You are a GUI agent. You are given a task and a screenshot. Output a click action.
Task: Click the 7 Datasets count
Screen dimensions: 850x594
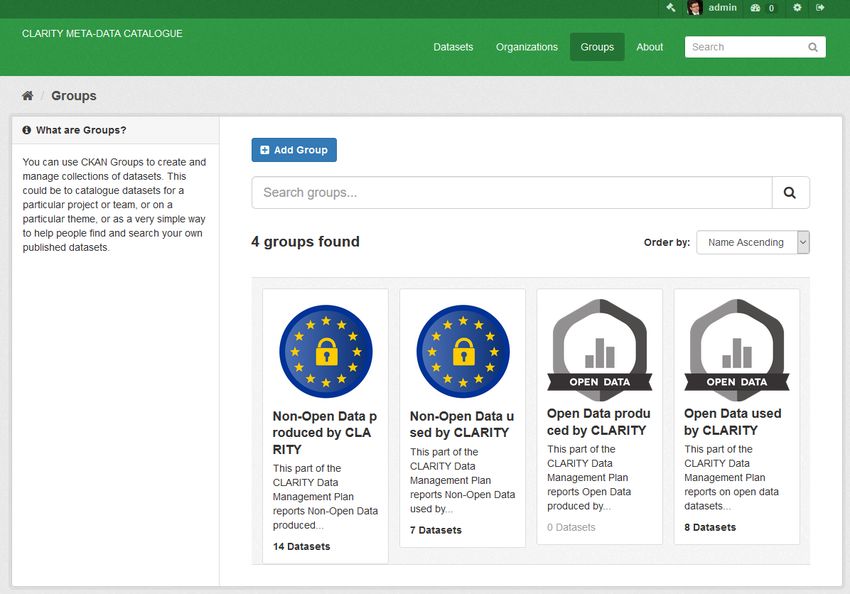pos(436,530)
